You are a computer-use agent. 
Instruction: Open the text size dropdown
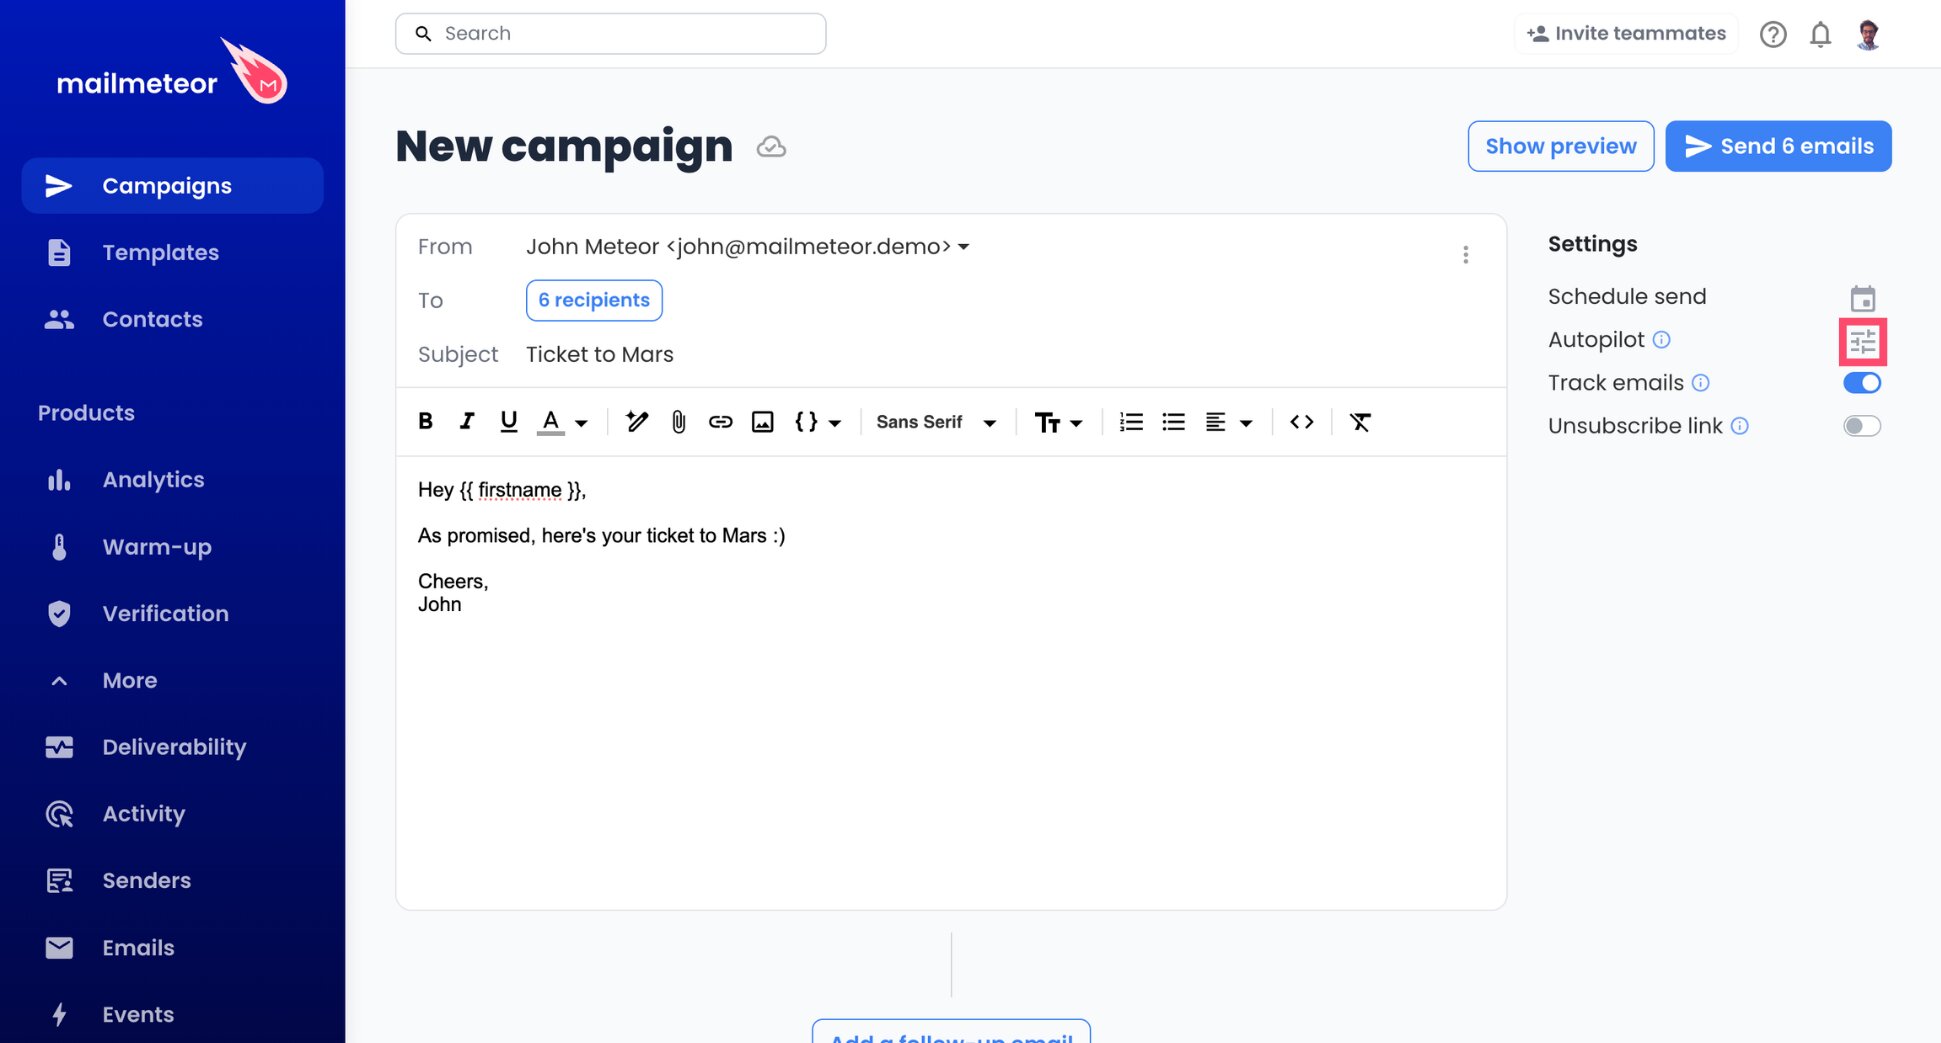point(1059,422)
